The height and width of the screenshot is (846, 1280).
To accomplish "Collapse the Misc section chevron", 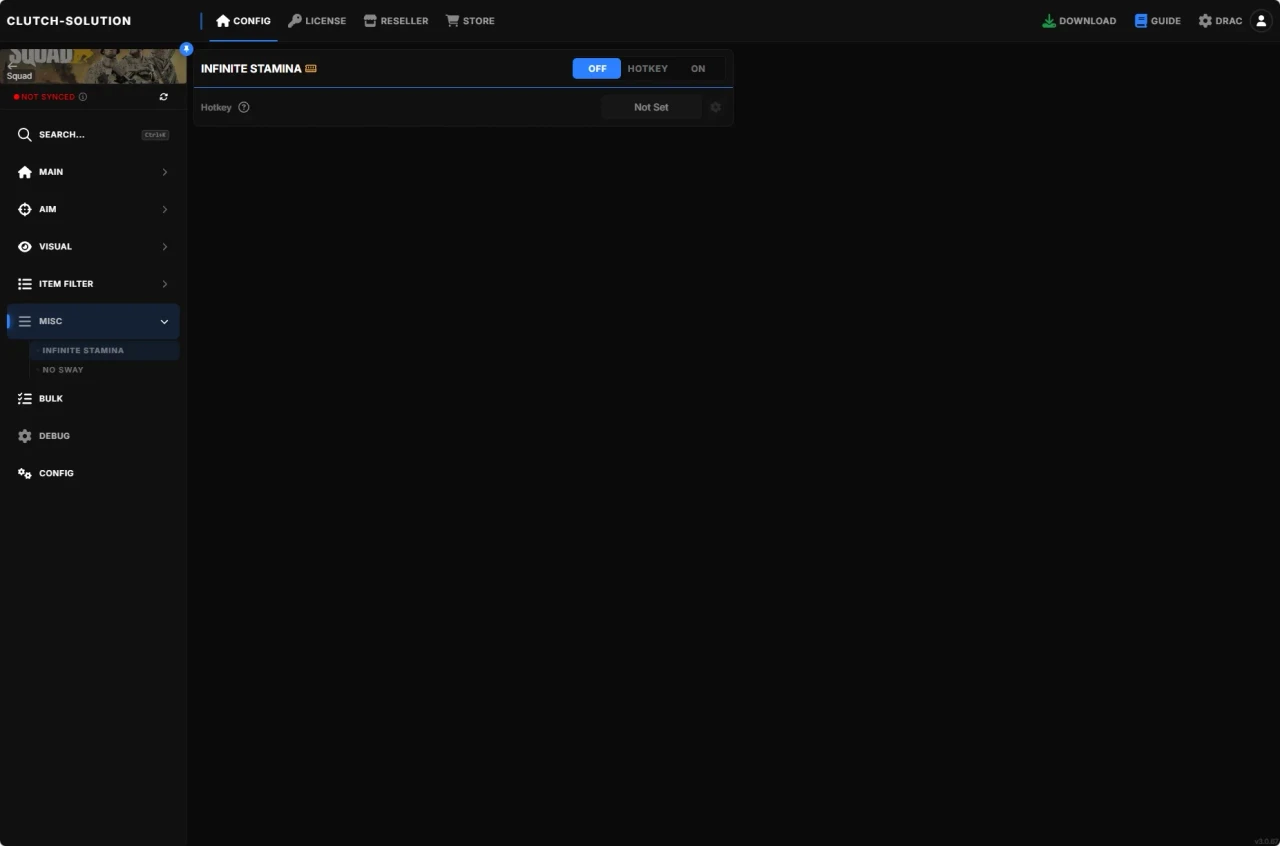I will click(165, 321).
